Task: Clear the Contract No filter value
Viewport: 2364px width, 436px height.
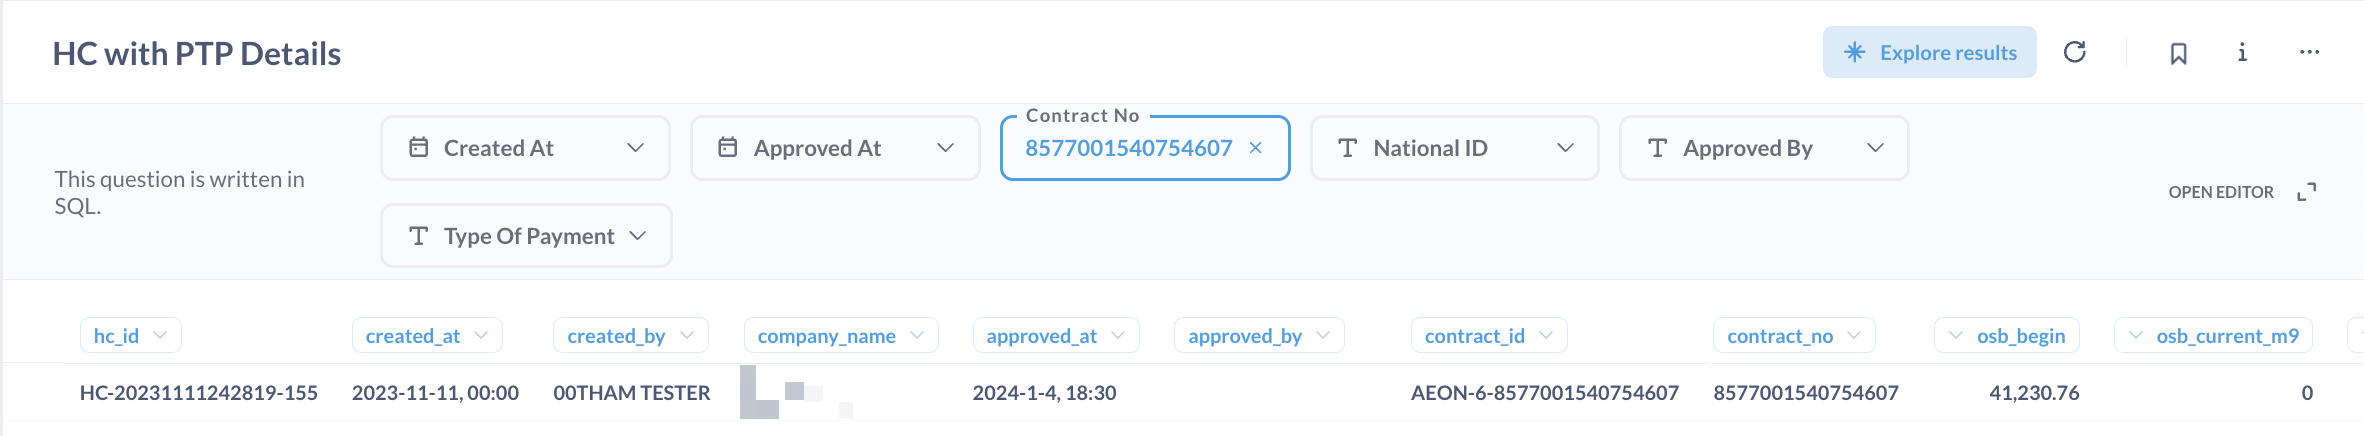Action: [1256, 148]
